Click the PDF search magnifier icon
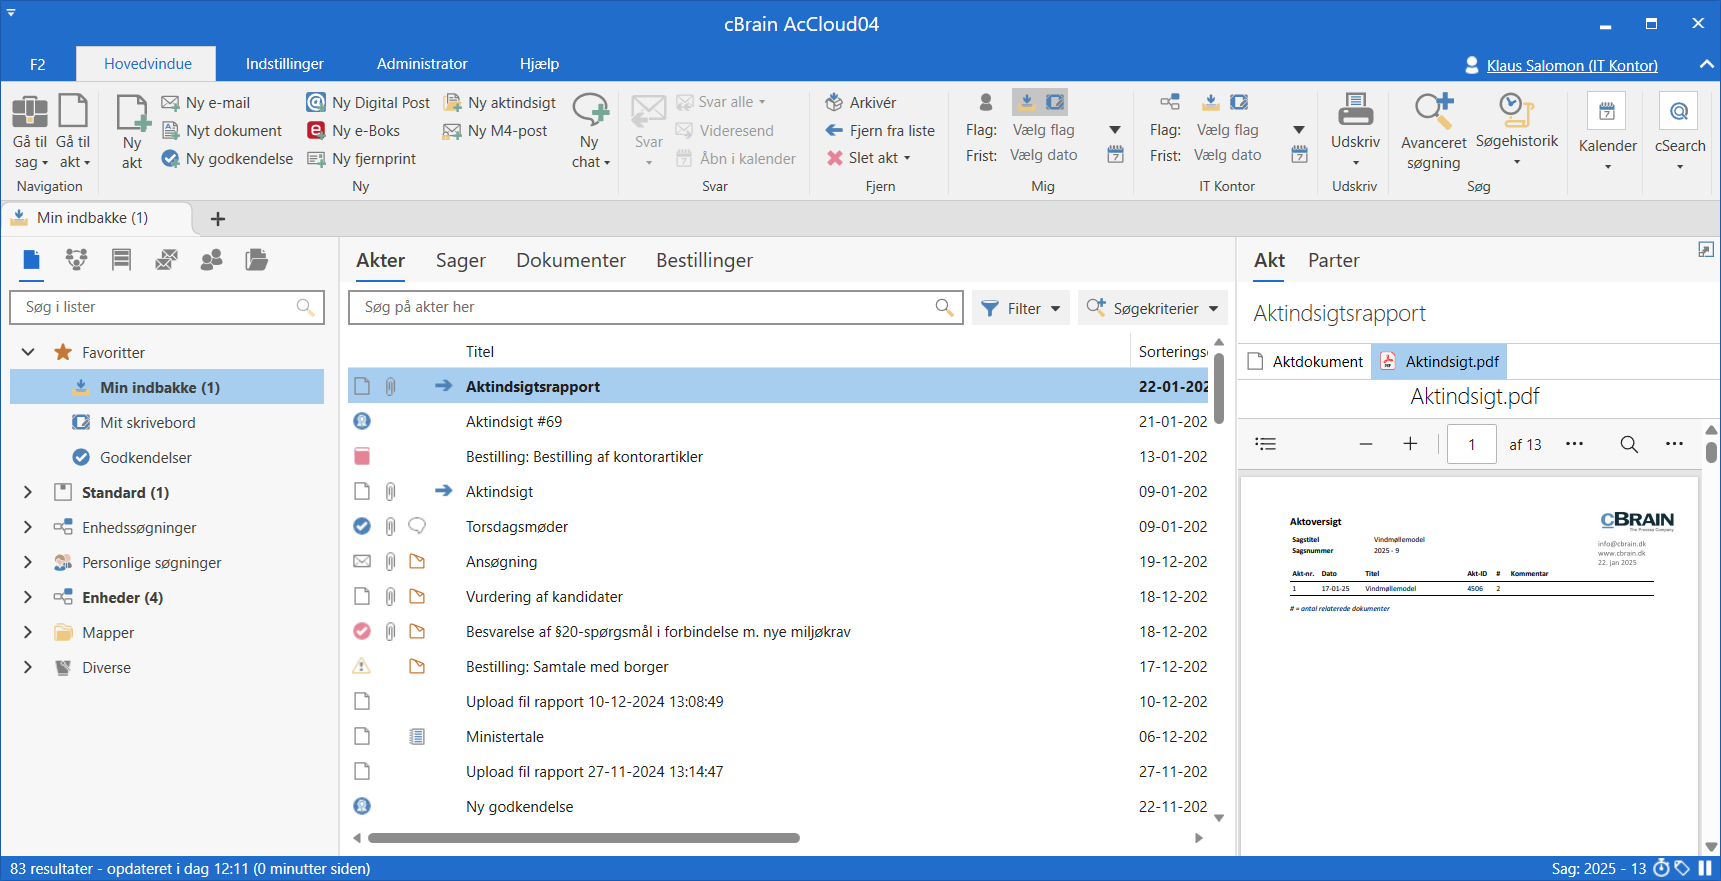1721x881 pixels. click(x=1629, y=444)
